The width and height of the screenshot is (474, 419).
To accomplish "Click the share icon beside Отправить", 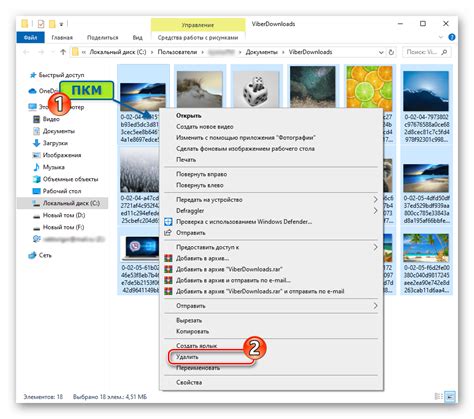I will tap(168, 233).
